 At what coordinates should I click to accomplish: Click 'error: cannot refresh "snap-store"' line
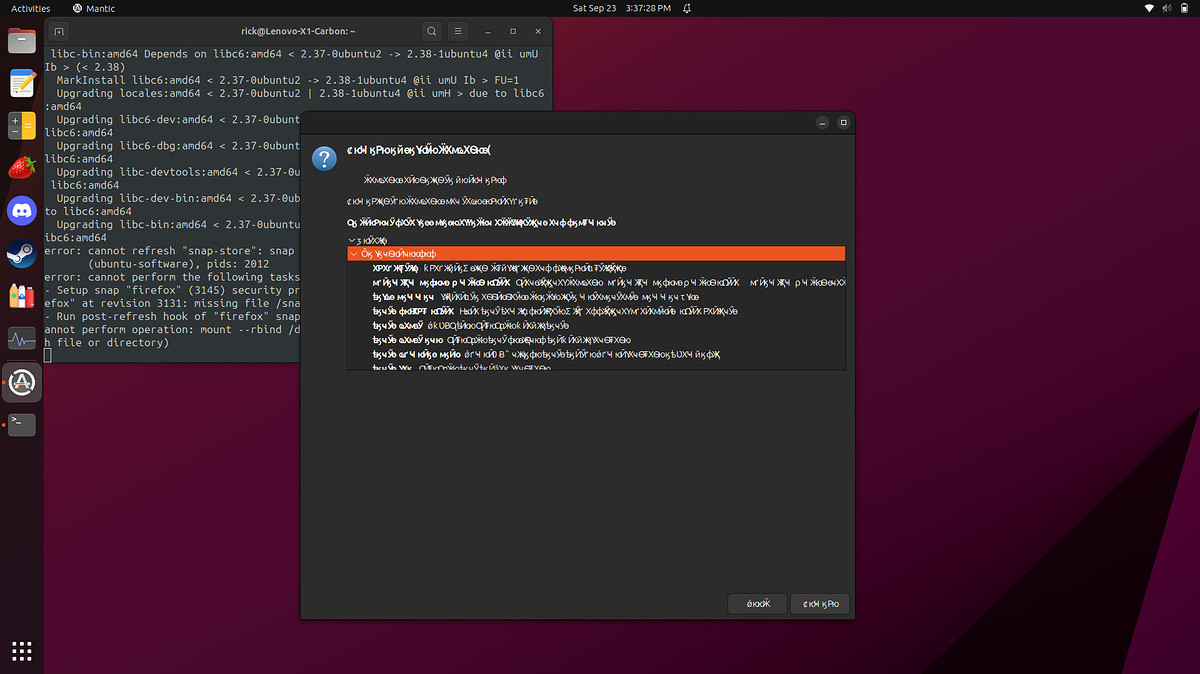170,251
